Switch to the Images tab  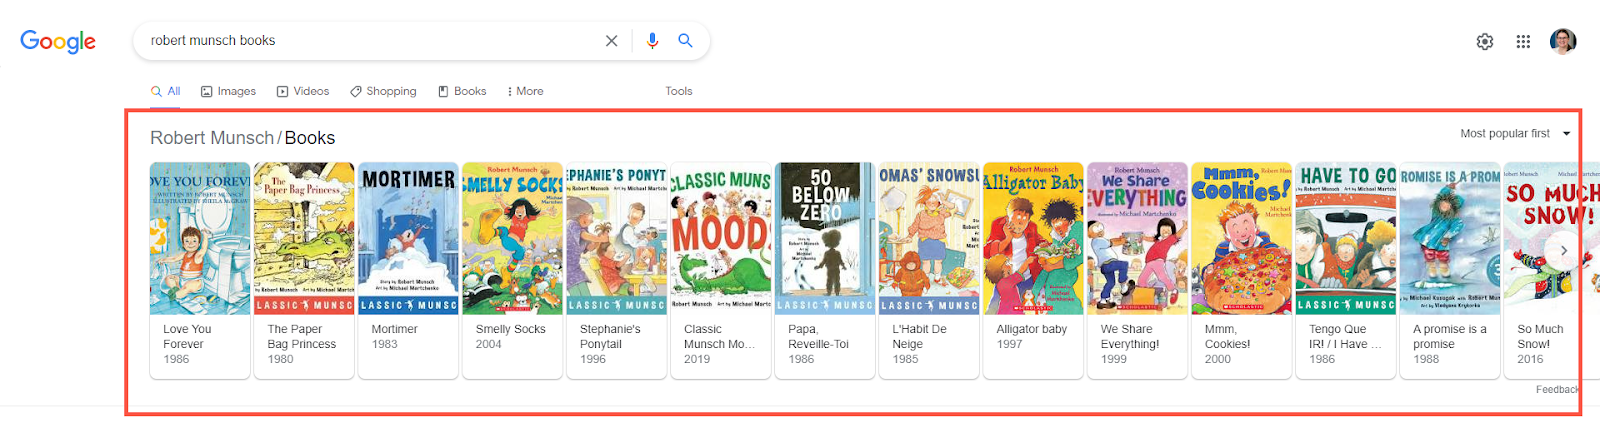click(228, 91)
